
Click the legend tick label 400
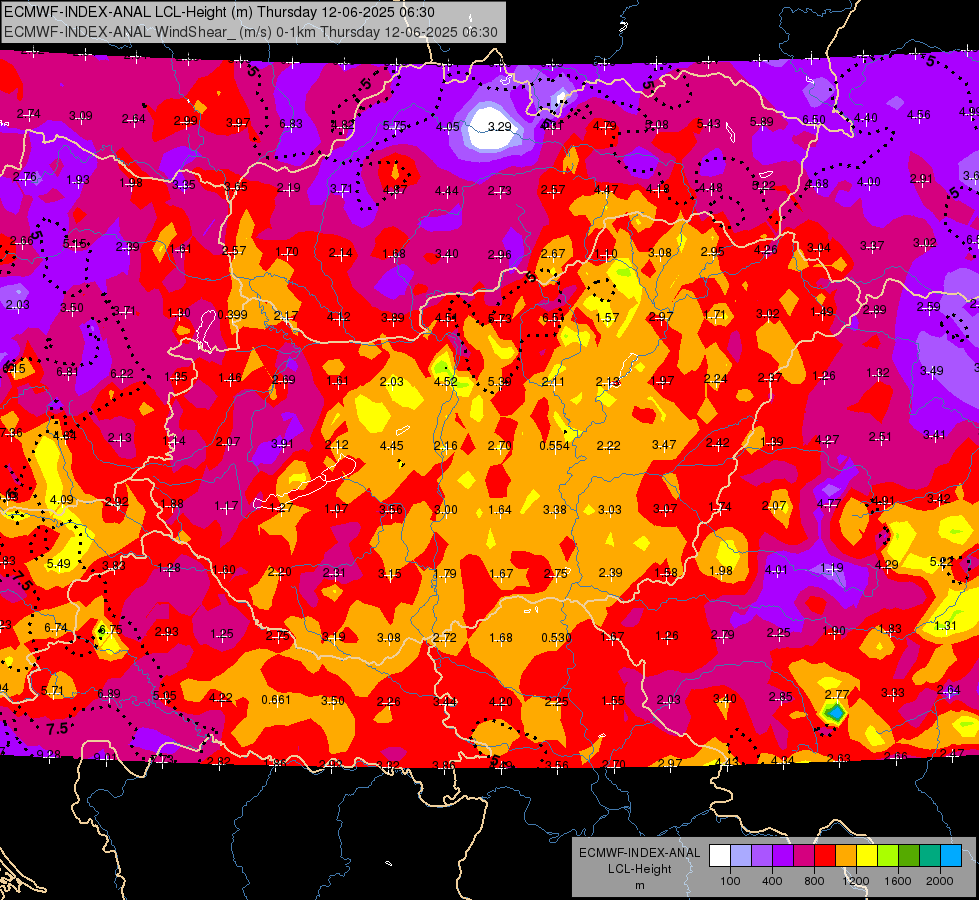click(x=772, y=881)
